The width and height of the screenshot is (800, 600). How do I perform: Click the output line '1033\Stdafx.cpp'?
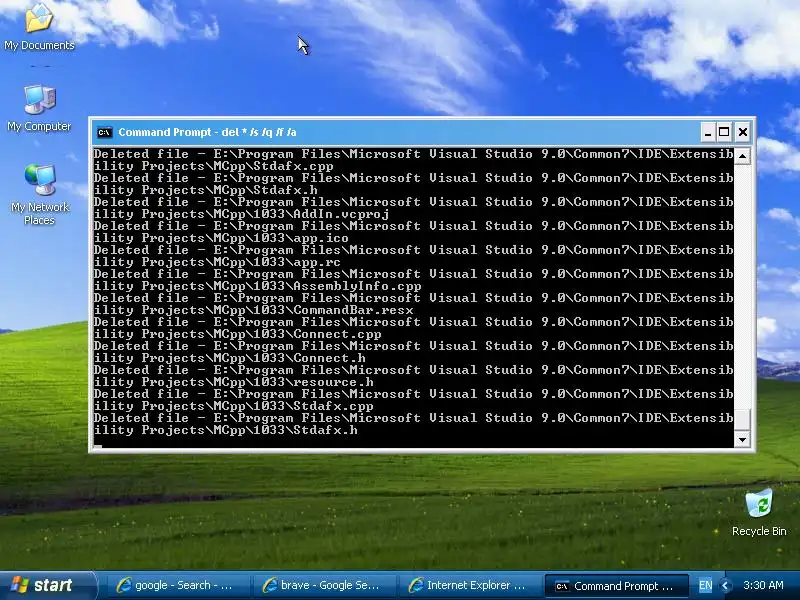click(x=234, y=406)
